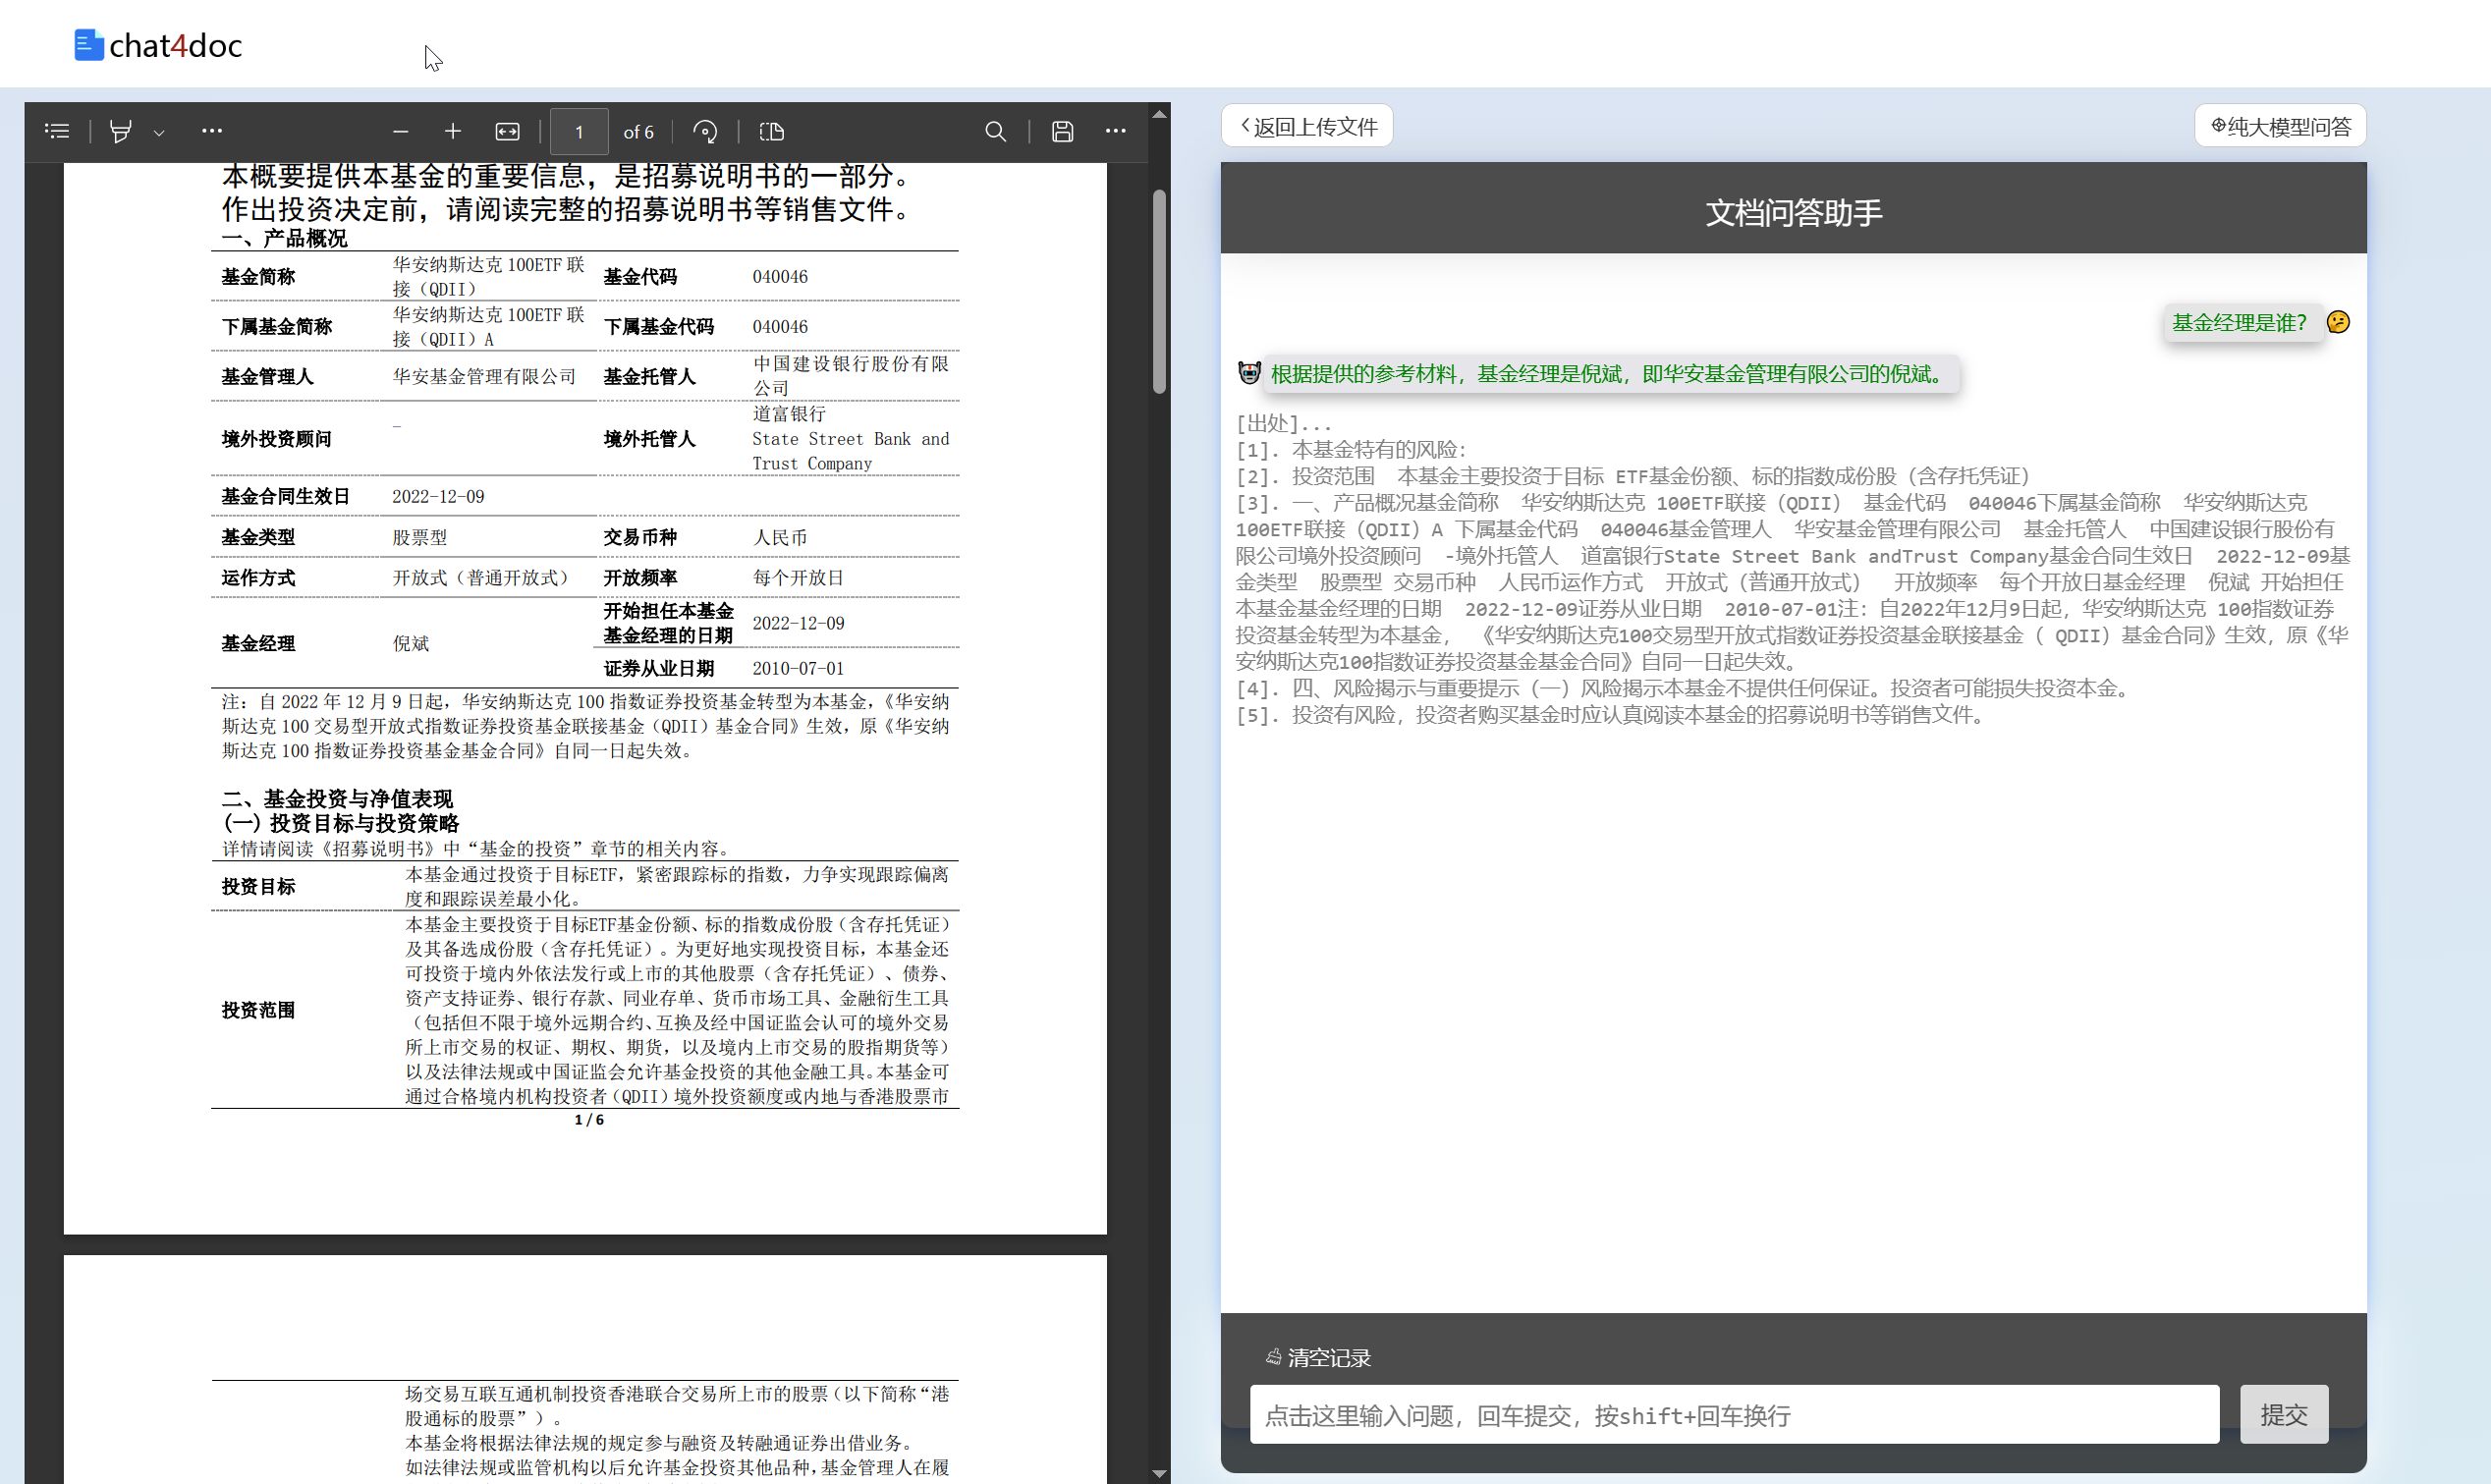Submit the question with 提交 button
The height and width of the screenshot is (1484, 2491).
[x=2284, y=1414]
